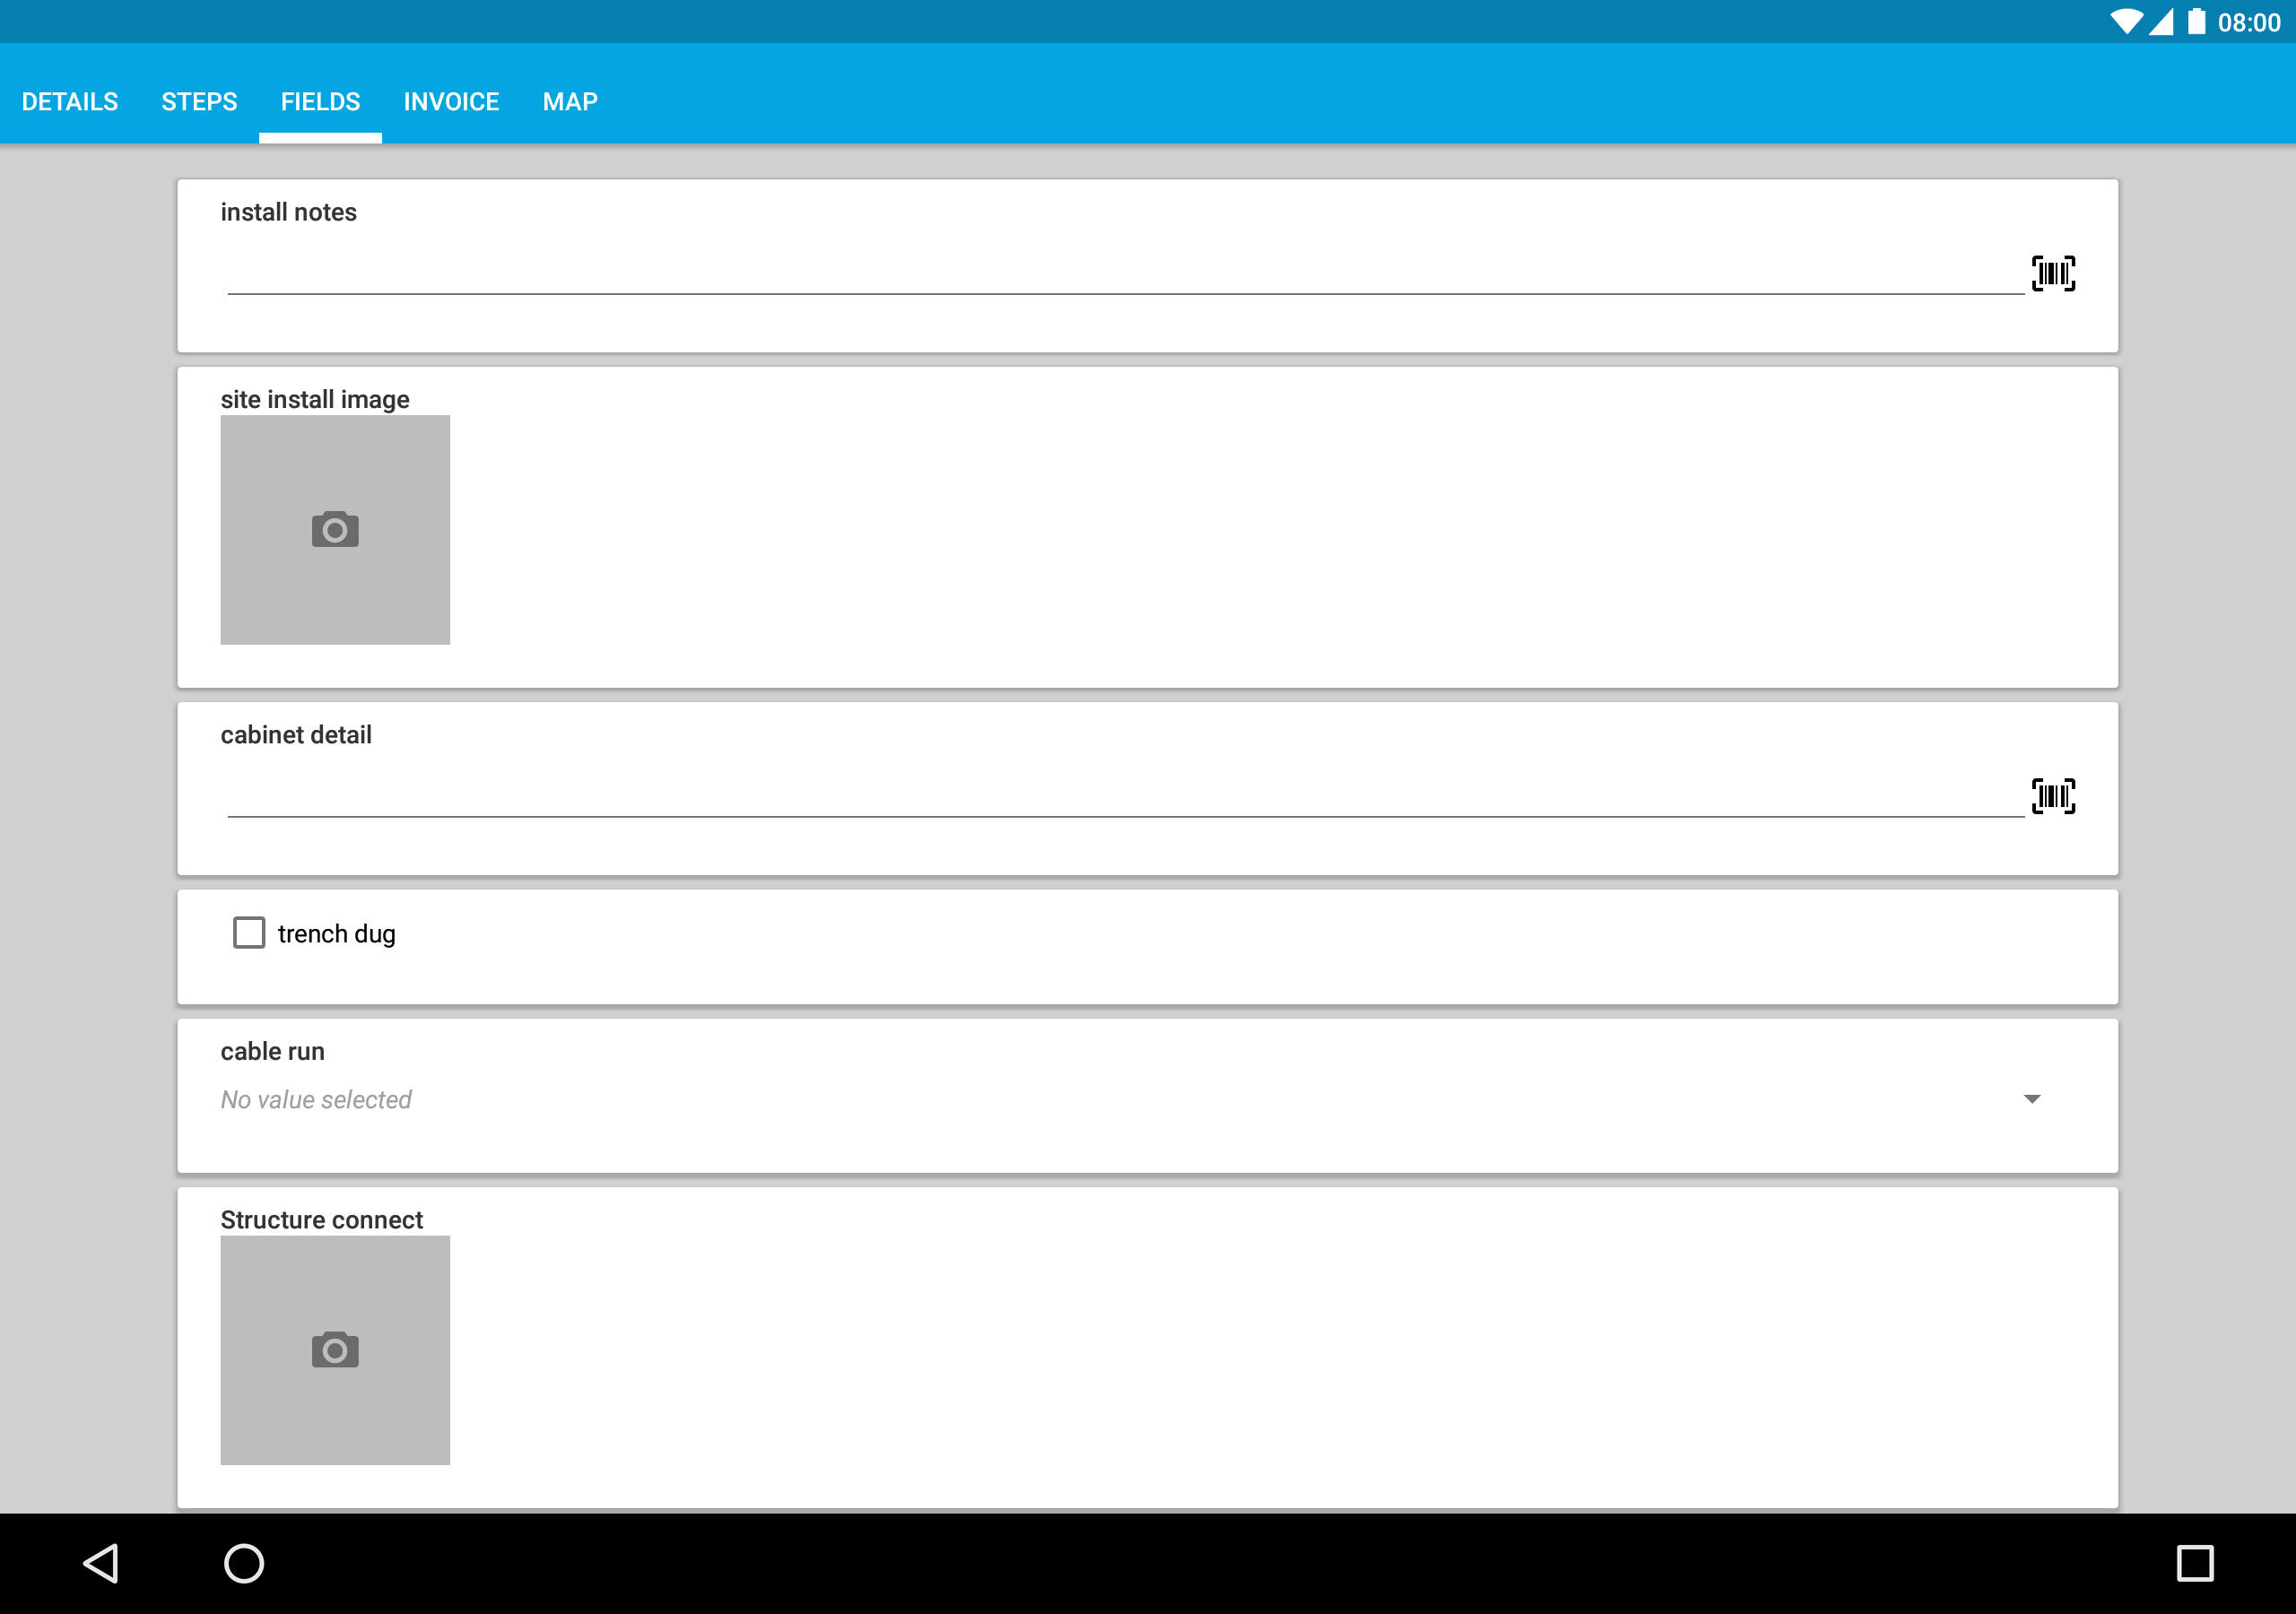
Task: Switch to the INVOICE tab
Action: 451,101
